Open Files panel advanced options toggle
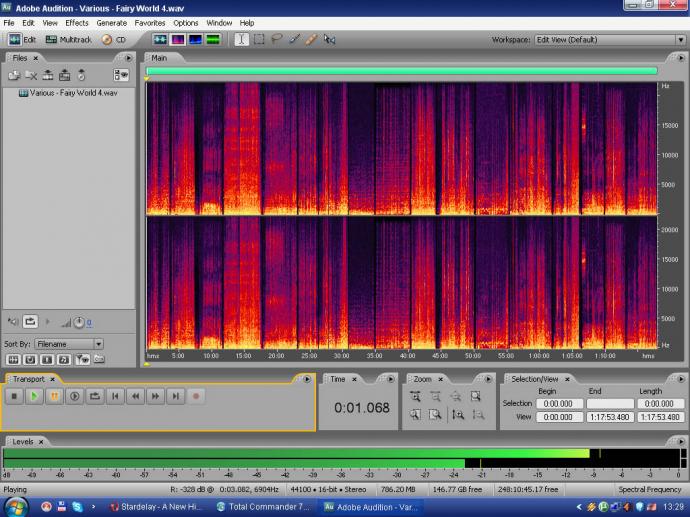The image size is (690, 517). 121,75
